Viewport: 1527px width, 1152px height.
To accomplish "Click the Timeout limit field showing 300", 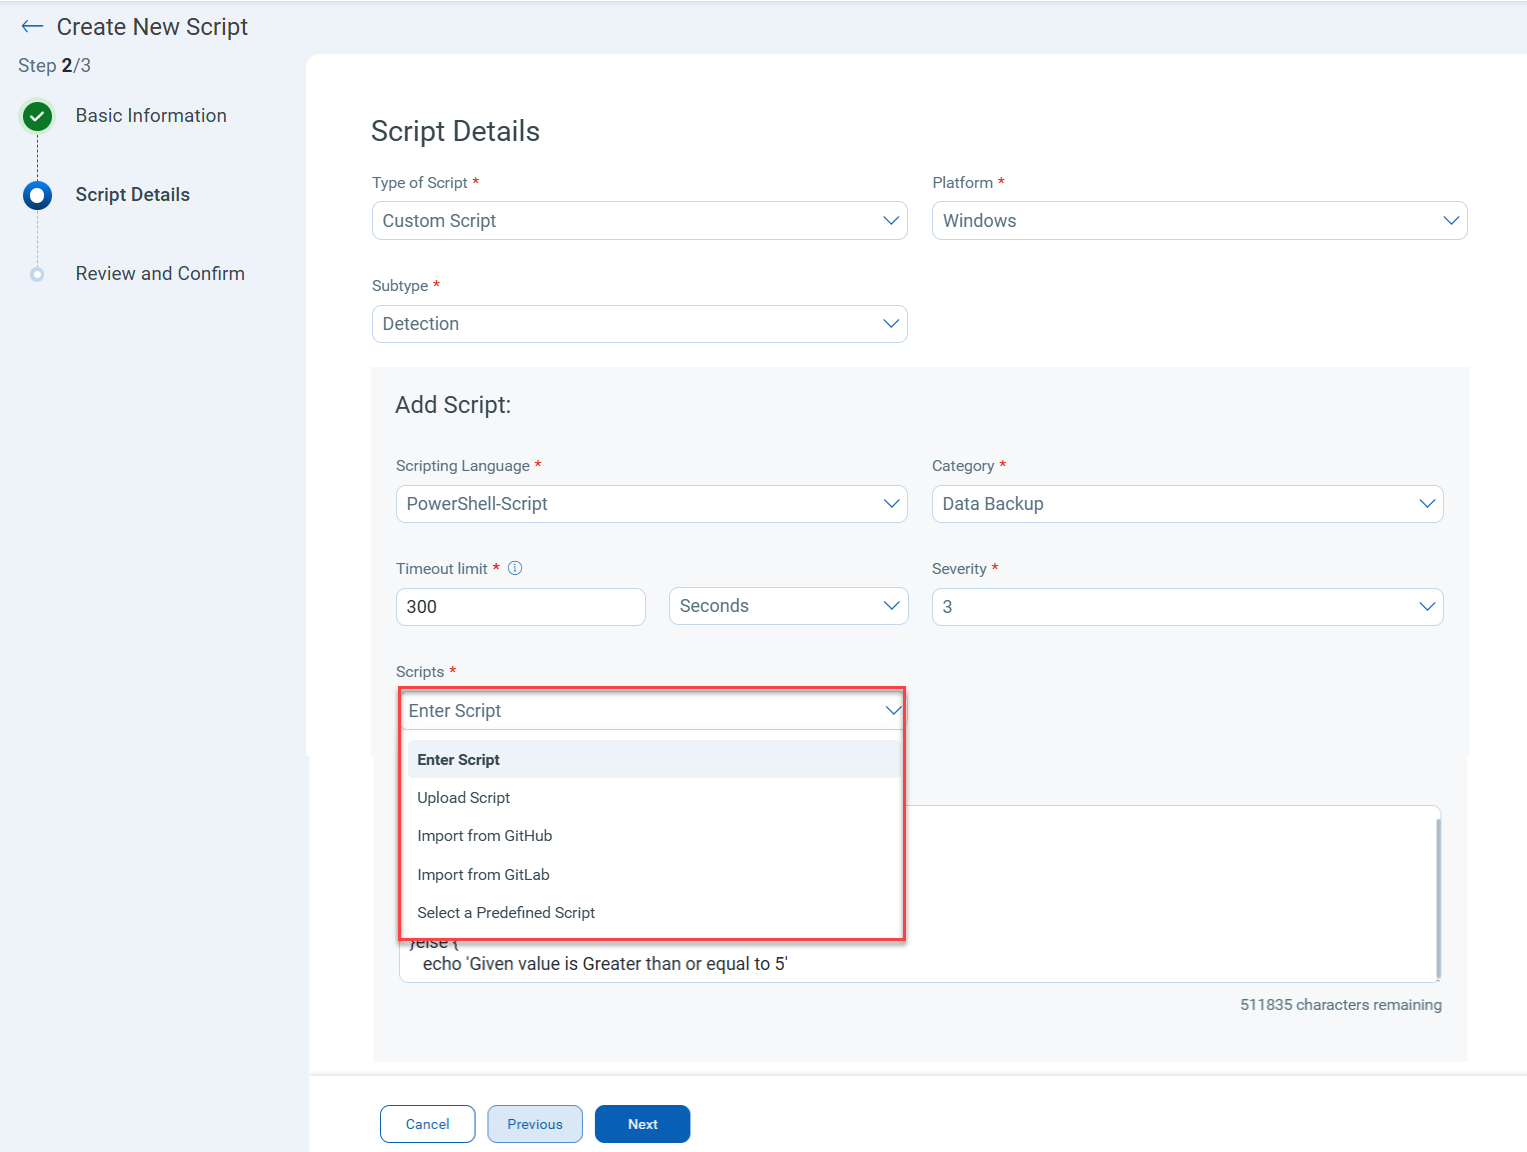I will click(520, 607).
